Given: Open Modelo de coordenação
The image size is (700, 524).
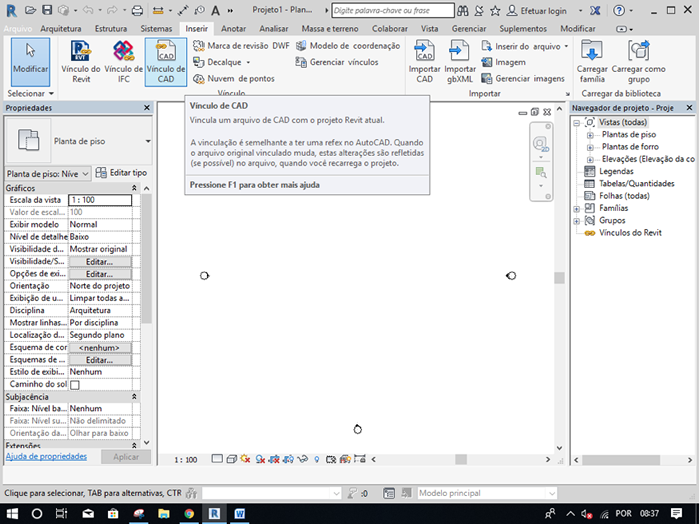Looking at the screenshot, I should (x=348, y=46).
